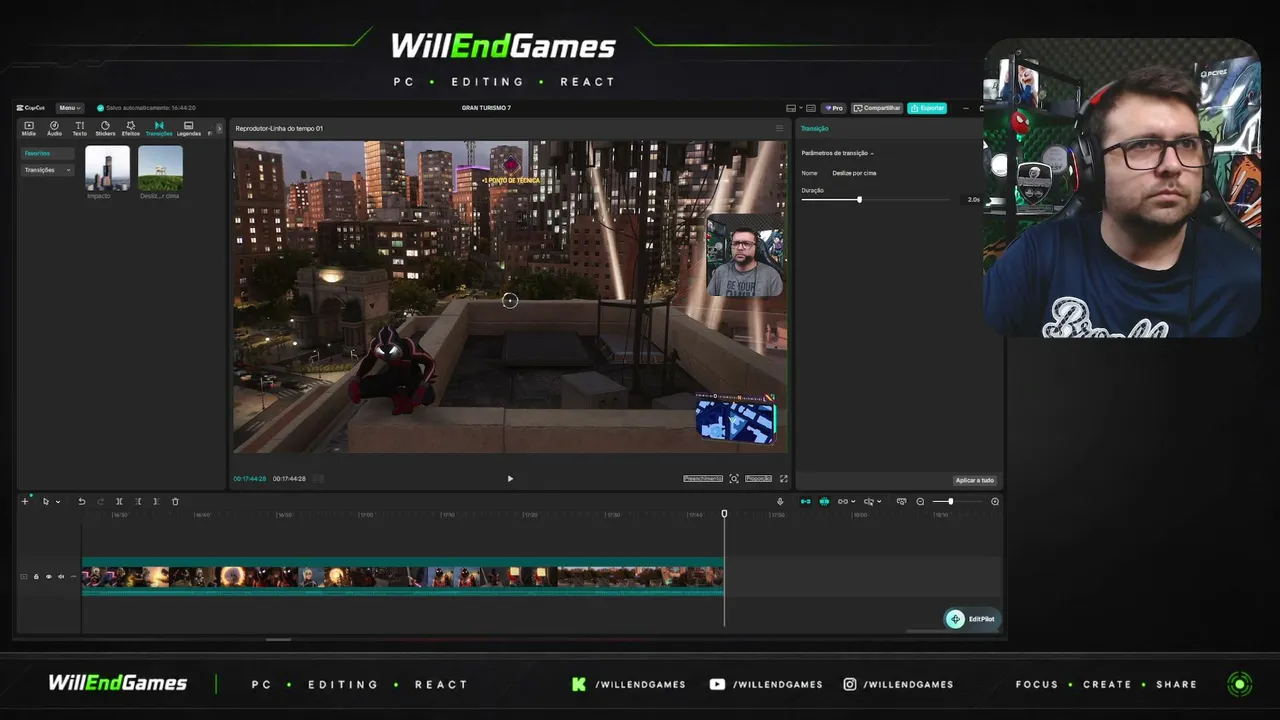
Task: Open the player panel options menu
Action: (780, 128)
